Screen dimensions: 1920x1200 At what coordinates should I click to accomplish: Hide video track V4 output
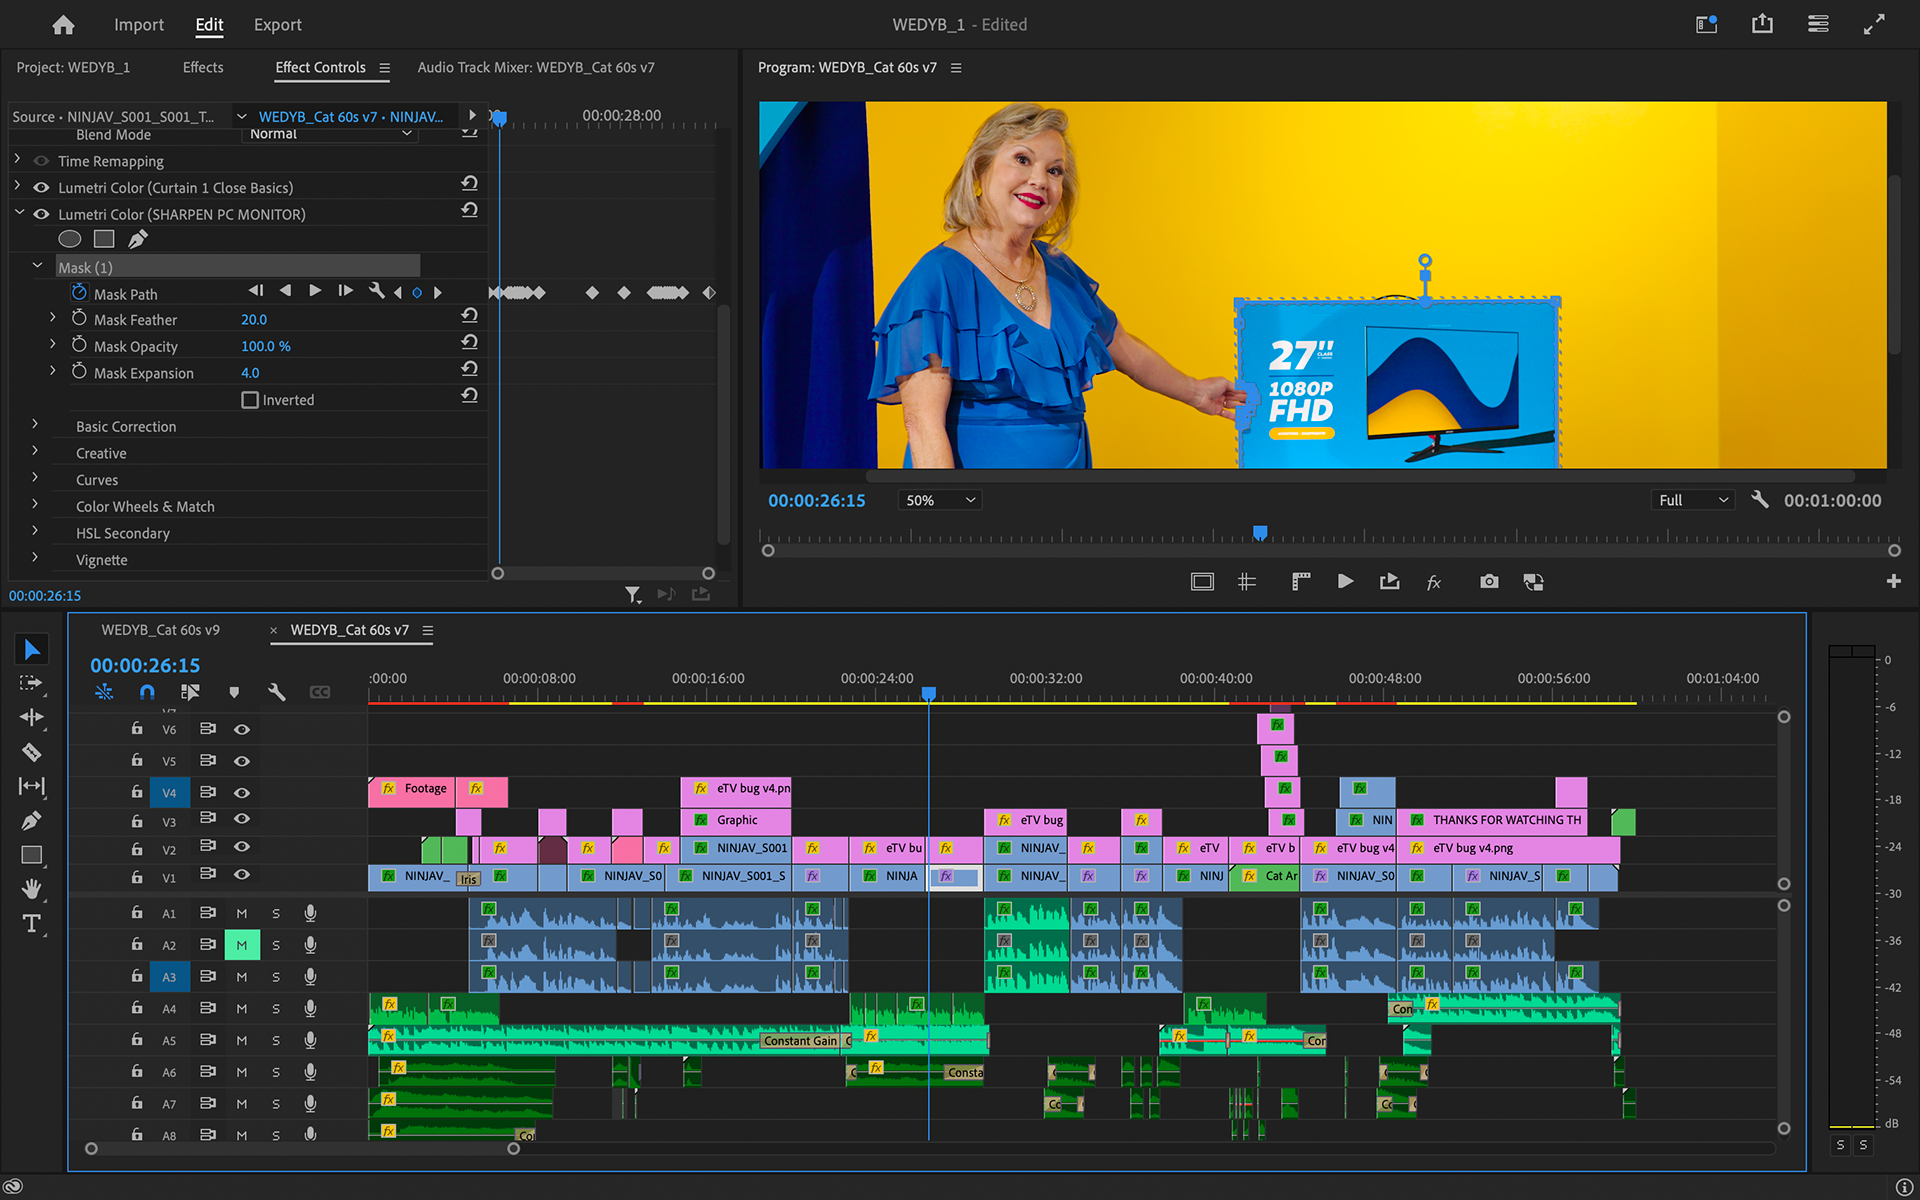coord(242,792)
